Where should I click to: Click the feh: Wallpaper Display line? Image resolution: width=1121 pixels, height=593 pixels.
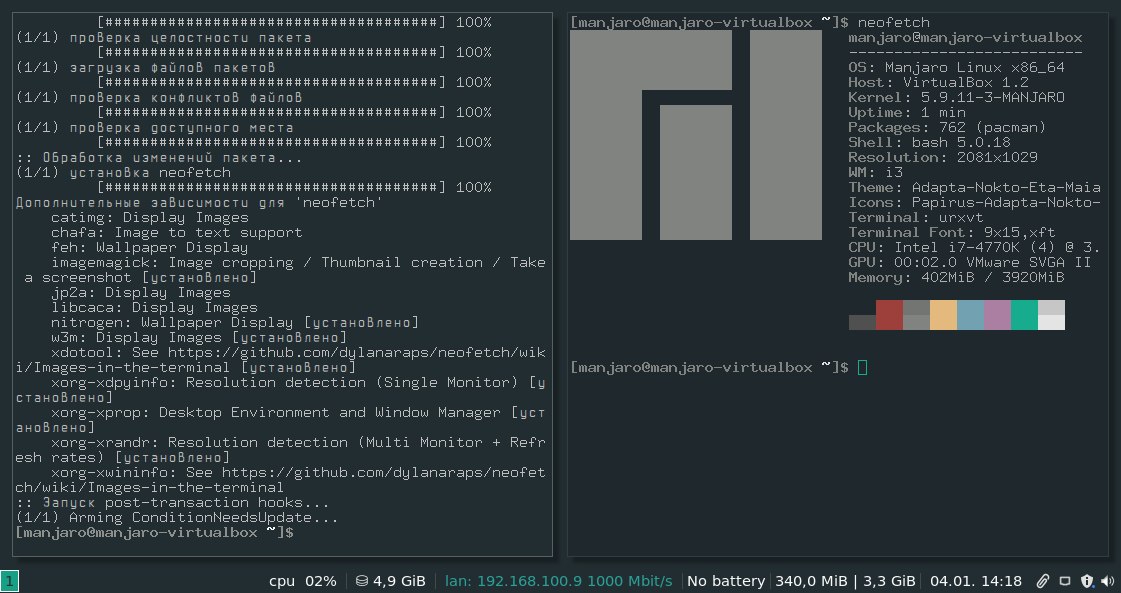(x=150, y=248)
